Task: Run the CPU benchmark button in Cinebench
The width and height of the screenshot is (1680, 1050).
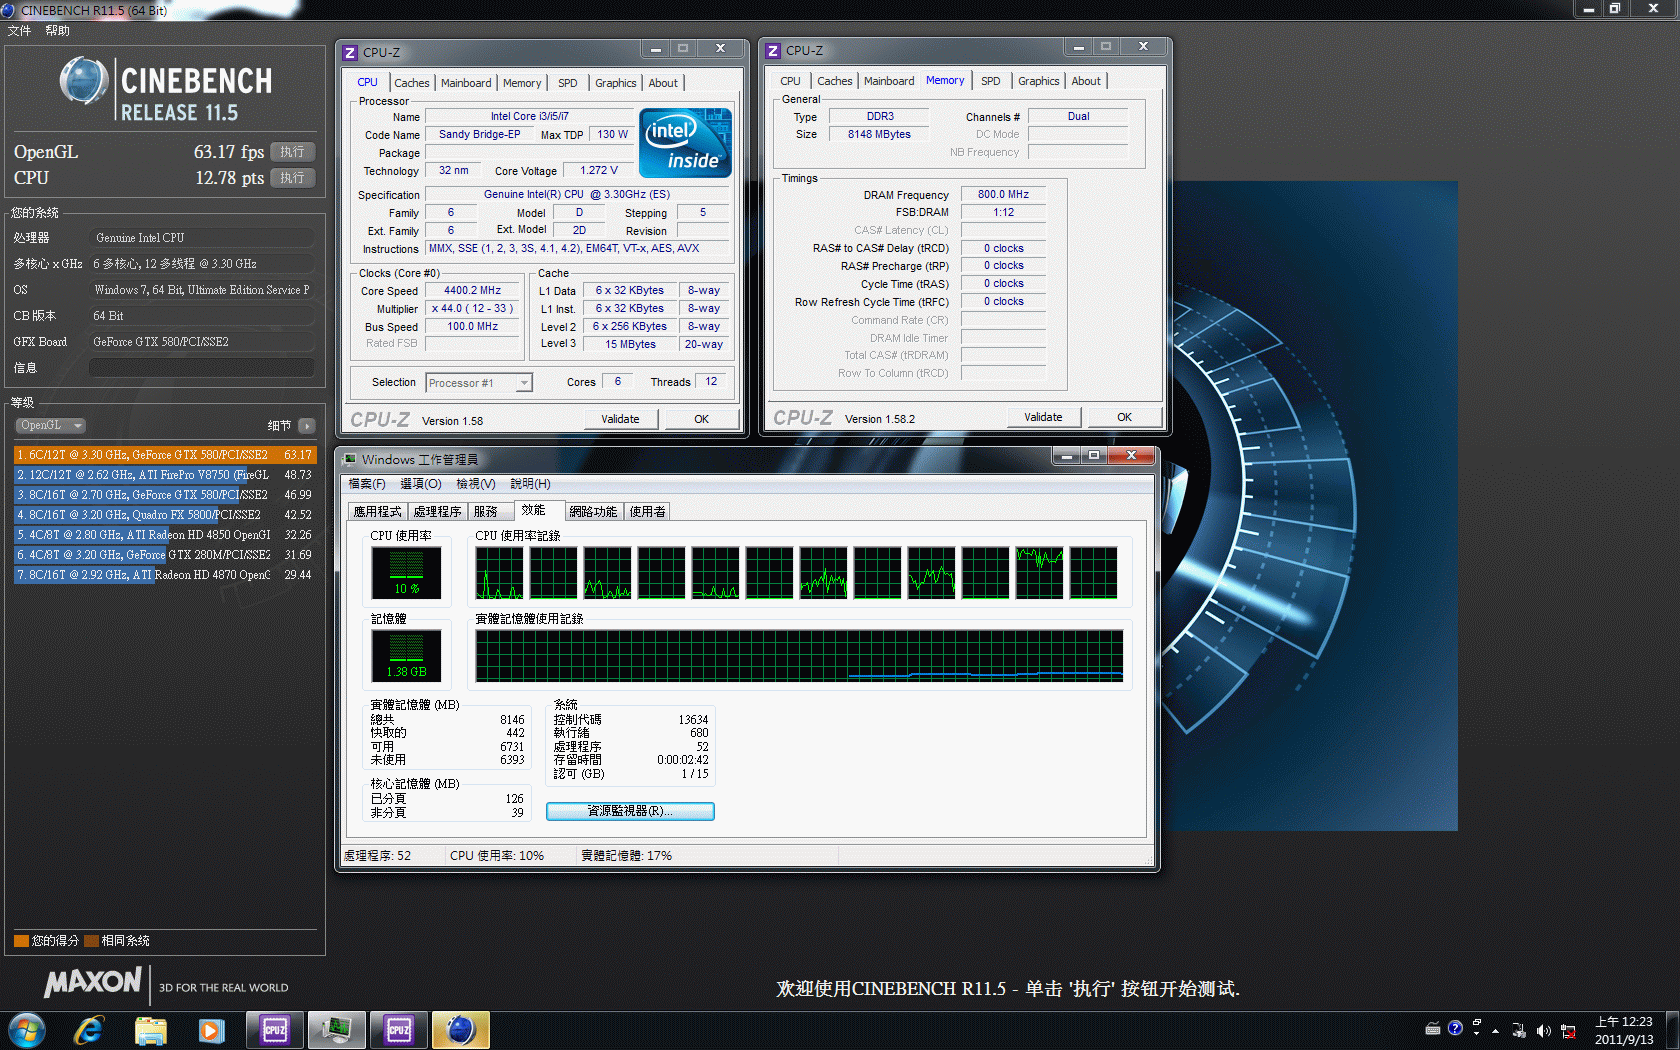Action: pyautogui.click(x=292, y=178)
